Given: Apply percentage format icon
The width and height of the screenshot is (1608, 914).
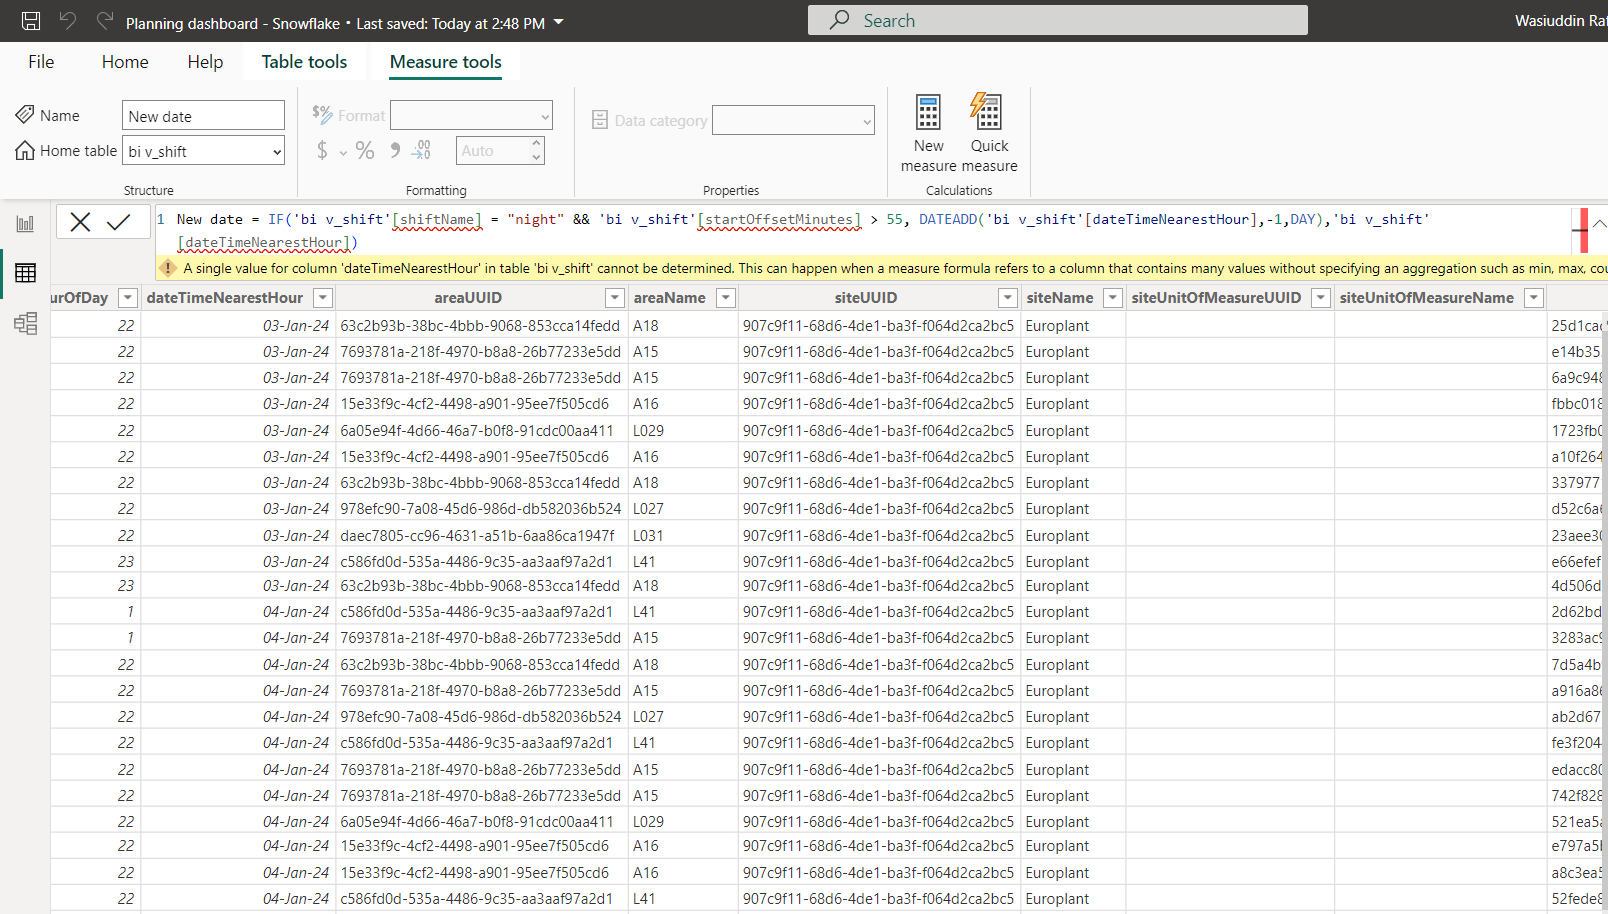Looking at the screenshot, I should tap(365, 150).
